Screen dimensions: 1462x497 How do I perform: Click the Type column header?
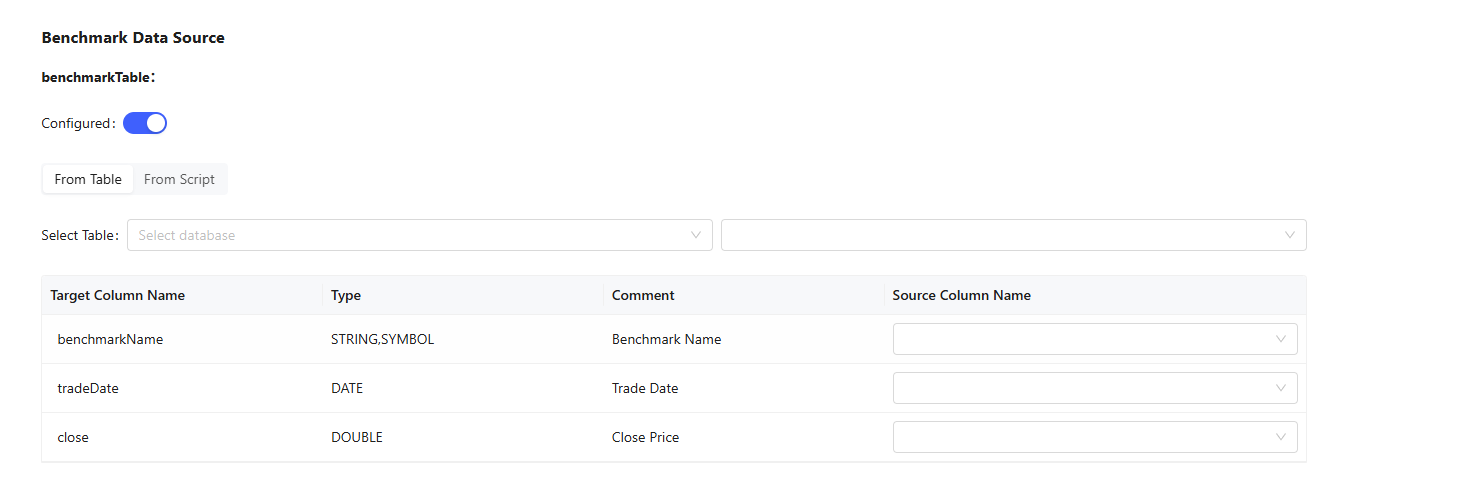click(346, 295)
